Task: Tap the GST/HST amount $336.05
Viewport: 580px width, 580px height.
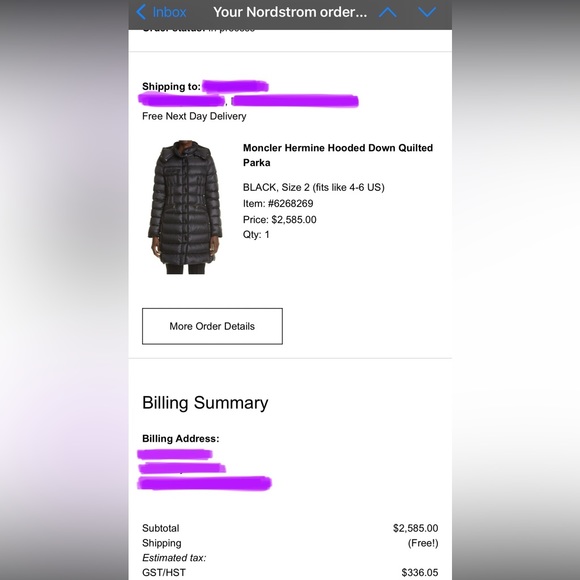Action: coord(420,573)
